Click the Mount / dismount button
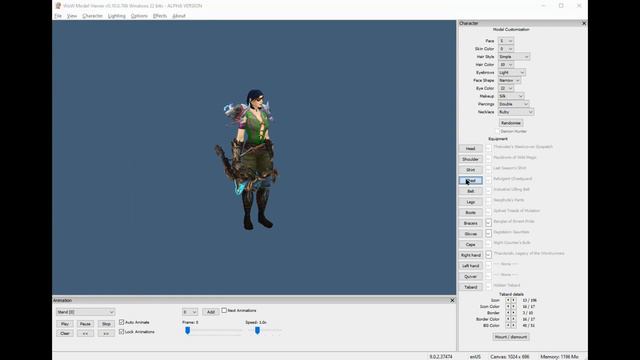Viewport: 640px width, 360px height. 511,337
